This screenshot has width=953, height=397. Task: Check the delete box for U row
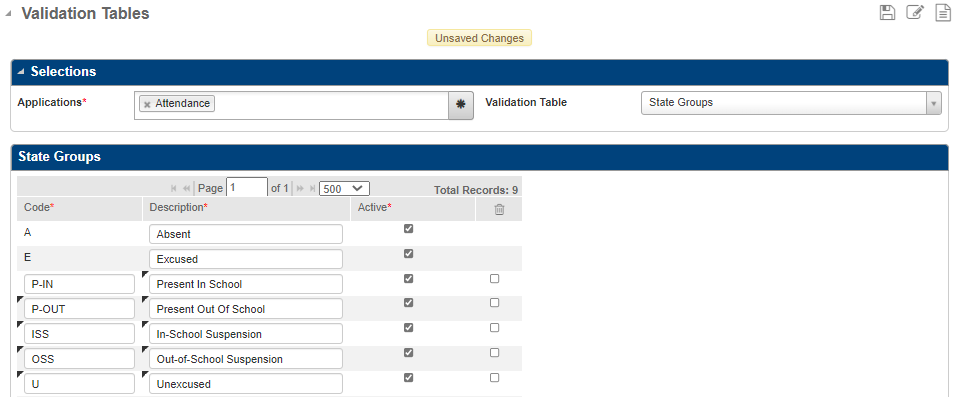click(x=494, y=378)
